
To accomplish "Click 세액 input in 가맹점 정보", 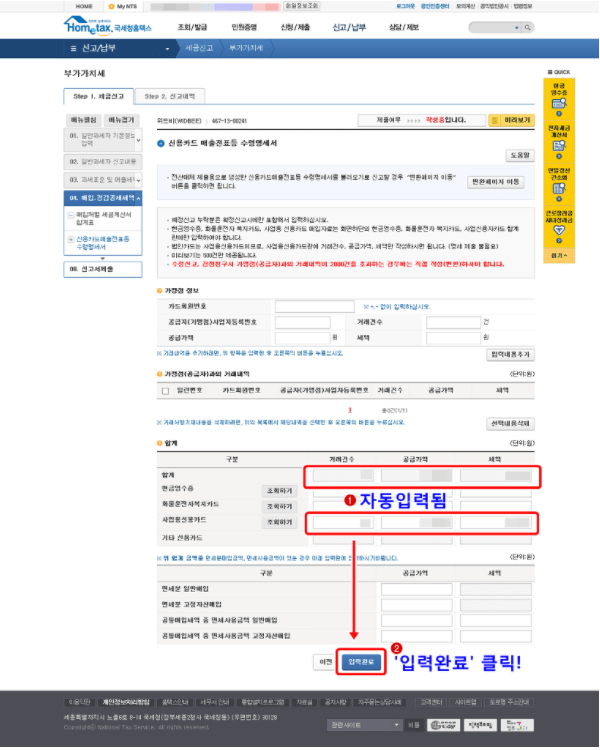I will [453, 338].
